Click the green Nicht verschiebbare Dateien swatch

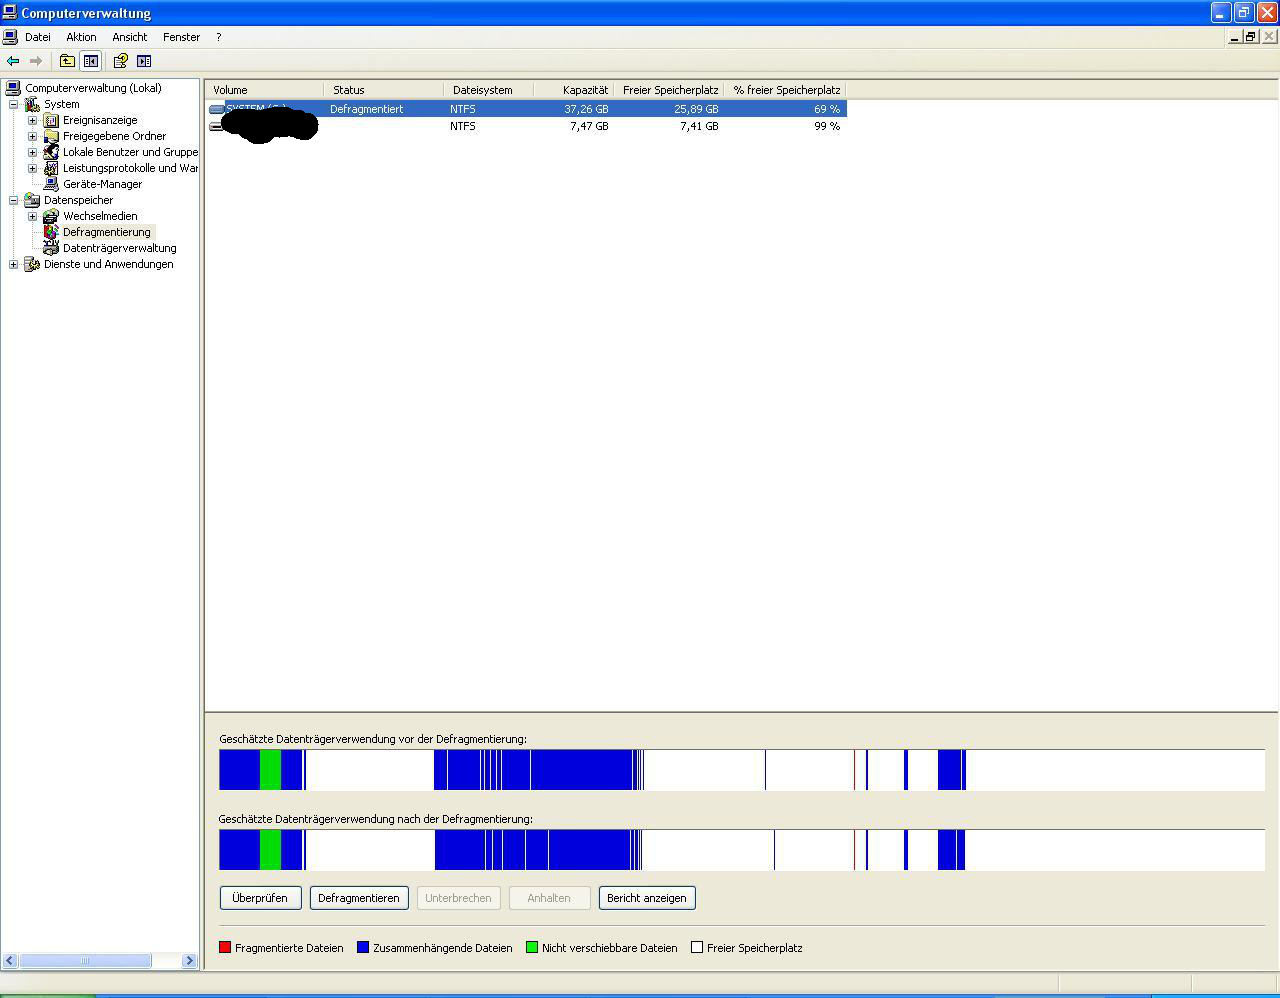(532, 947)
